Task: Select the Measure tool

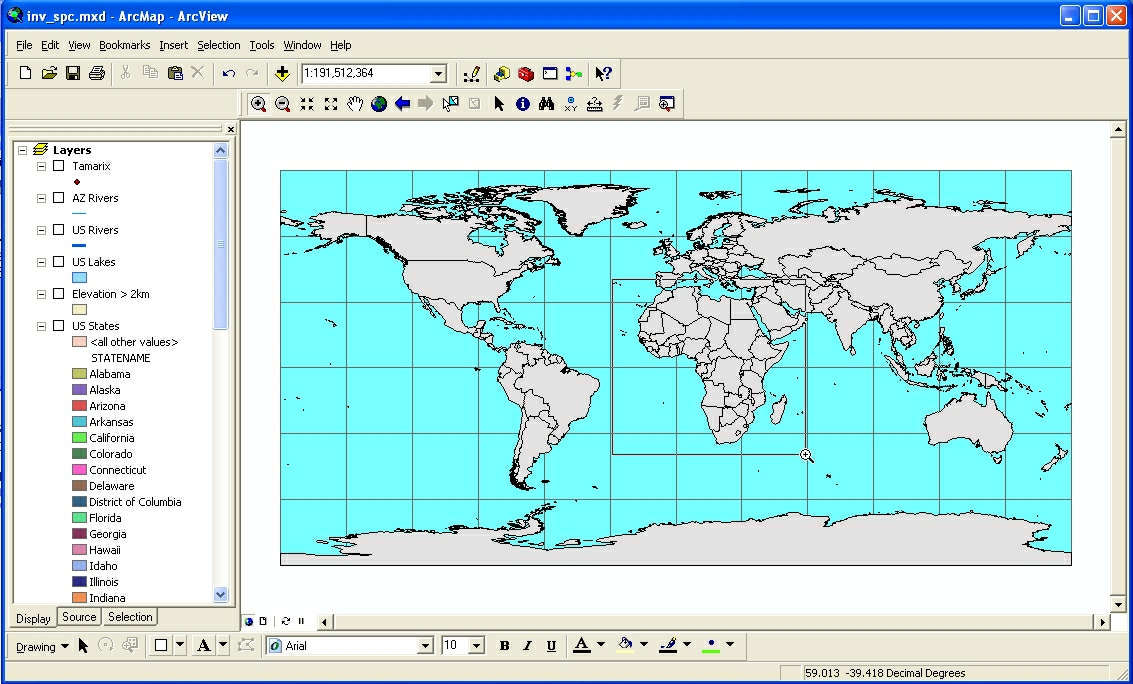Action: pyautogui.click(x=595, y=103)
